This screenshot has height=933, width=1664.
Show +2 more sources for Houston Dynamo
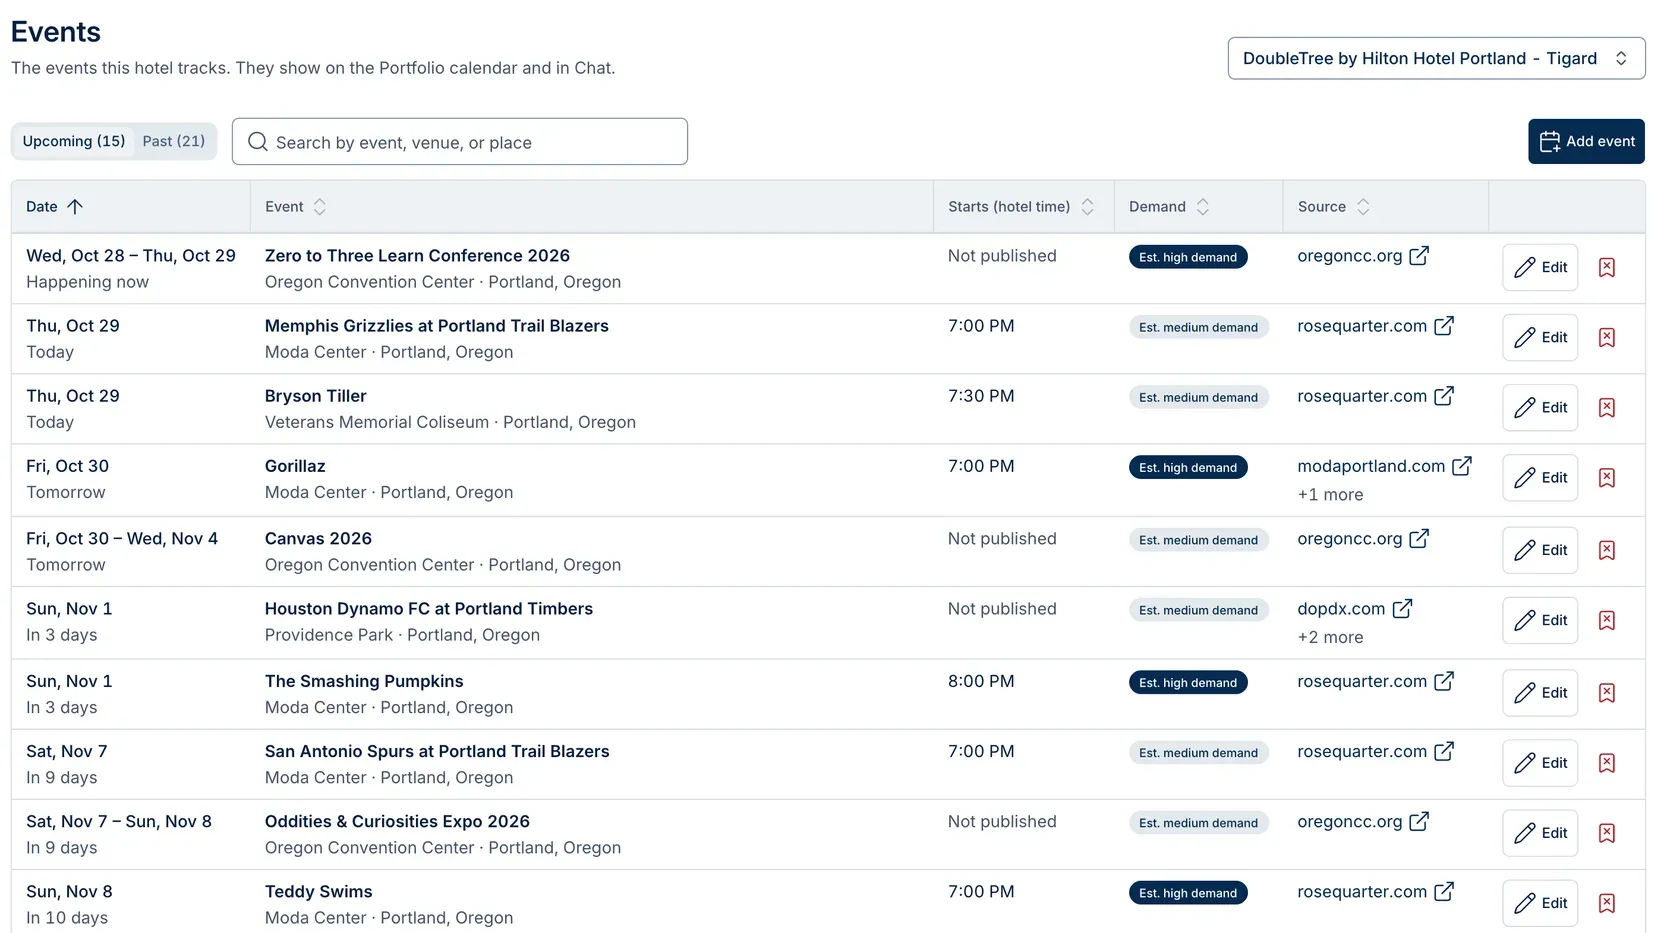pyautogui.click(x=1330, y=637)
